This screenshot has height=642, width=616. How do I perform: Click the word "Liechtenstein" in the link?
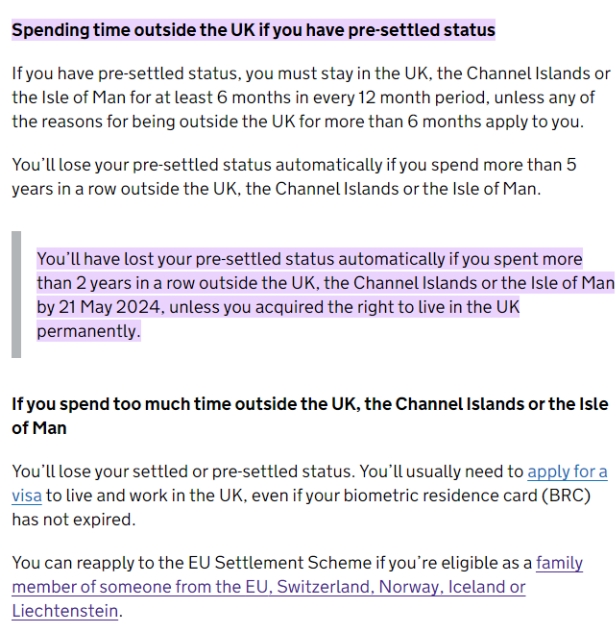65,611
